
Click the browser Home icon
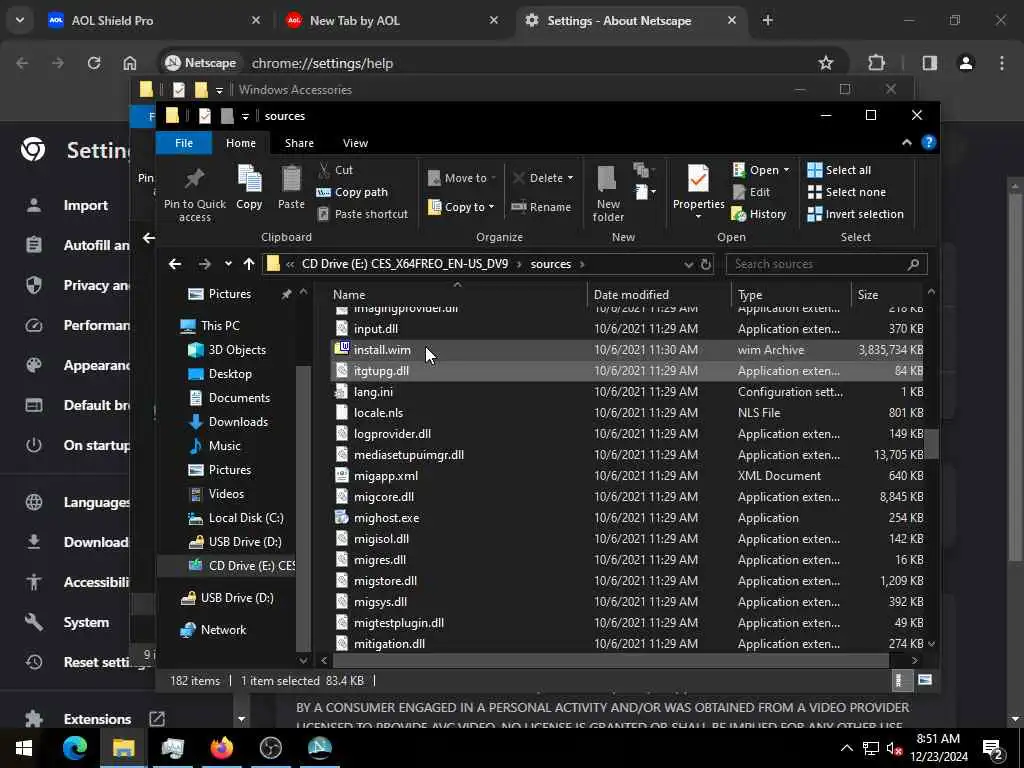click(x=129, y=63)
